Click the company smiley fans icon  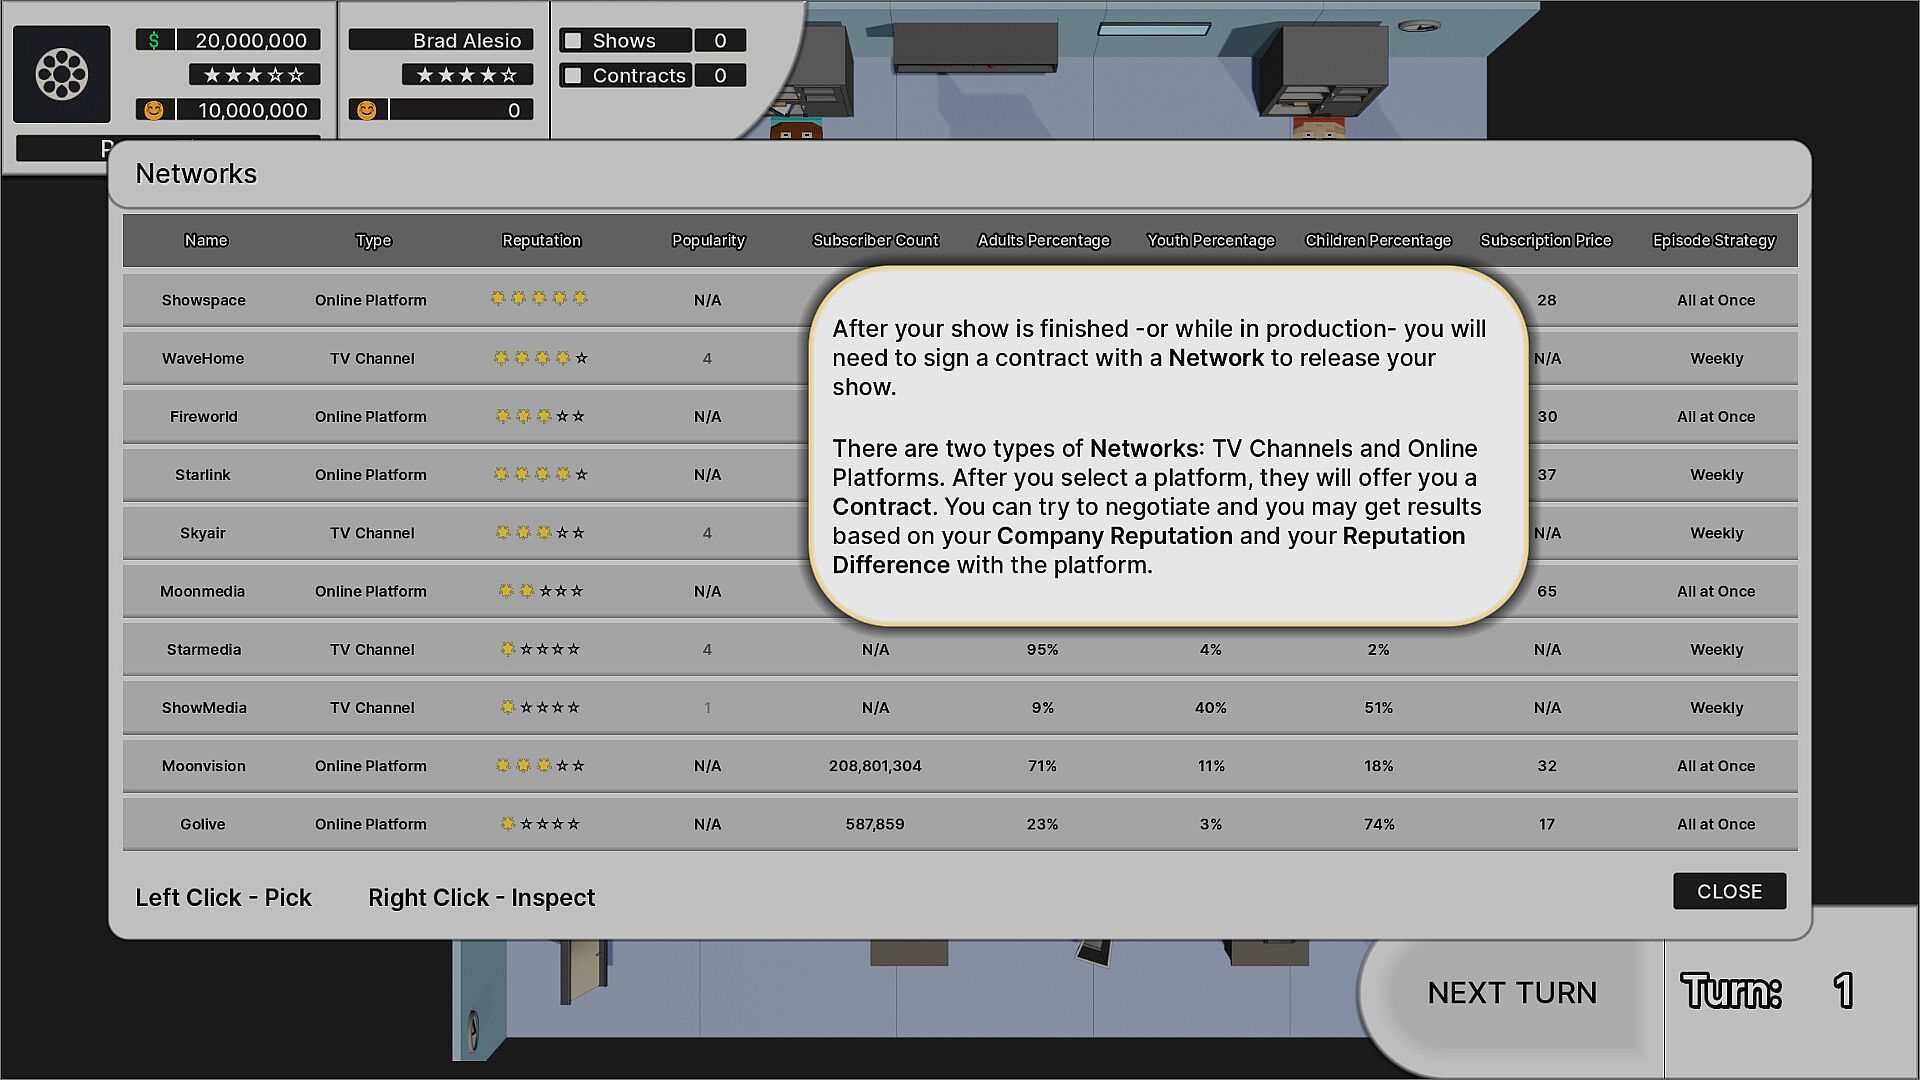(154, 110)
